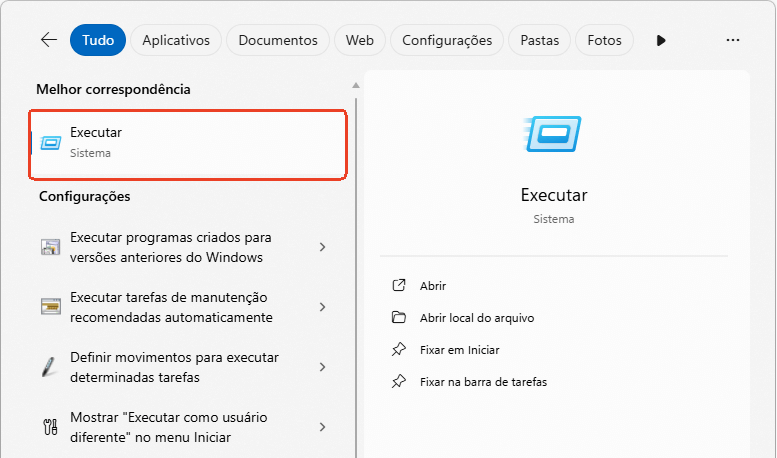Click the pen movements icon
Viewport: 777px width, 458px height.
[x=49, y=367]
